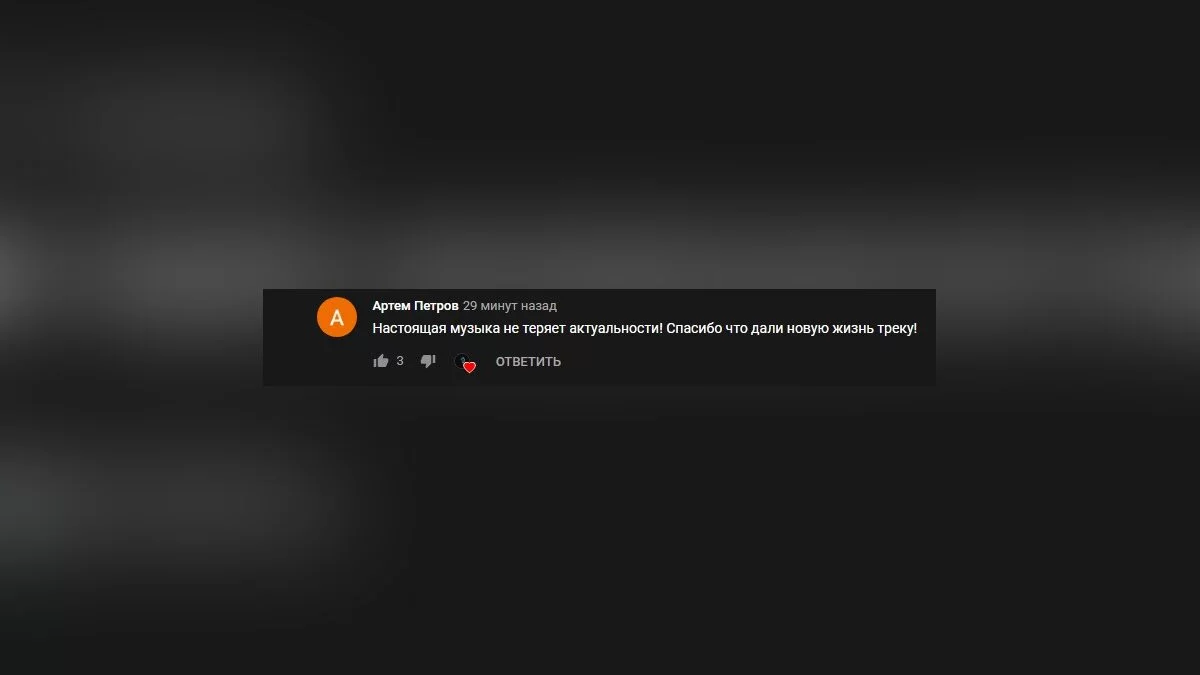Click the first name 'Артем' of the commenter
The image size is (1200, 675).
pos(391,306)
